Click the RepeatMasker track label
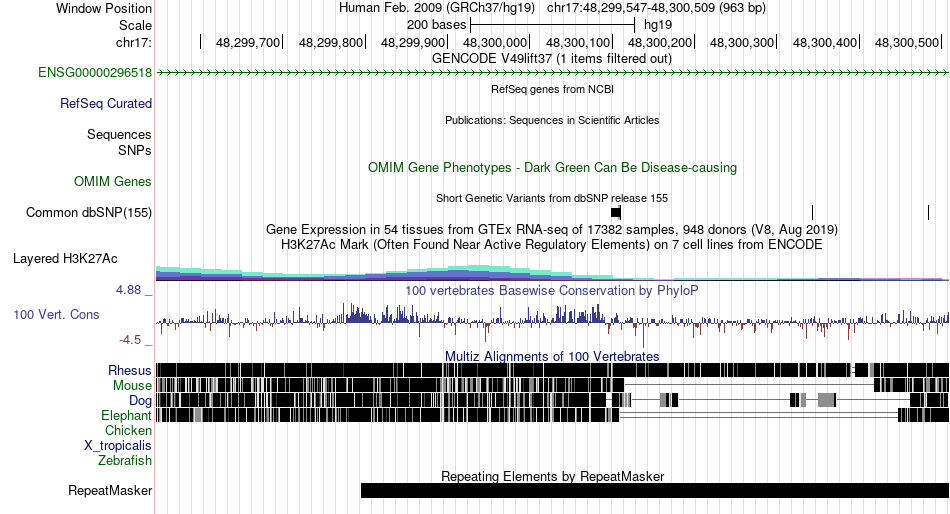Viewport: 950px width, 514px height. (110, 490)
